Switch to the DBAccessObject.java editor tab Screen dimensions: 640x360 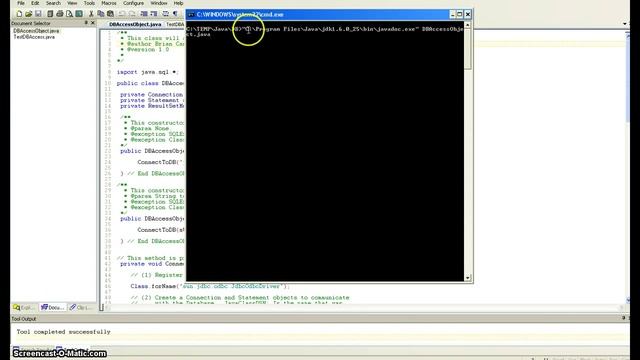pyautogui.click(x=135, y=24)
